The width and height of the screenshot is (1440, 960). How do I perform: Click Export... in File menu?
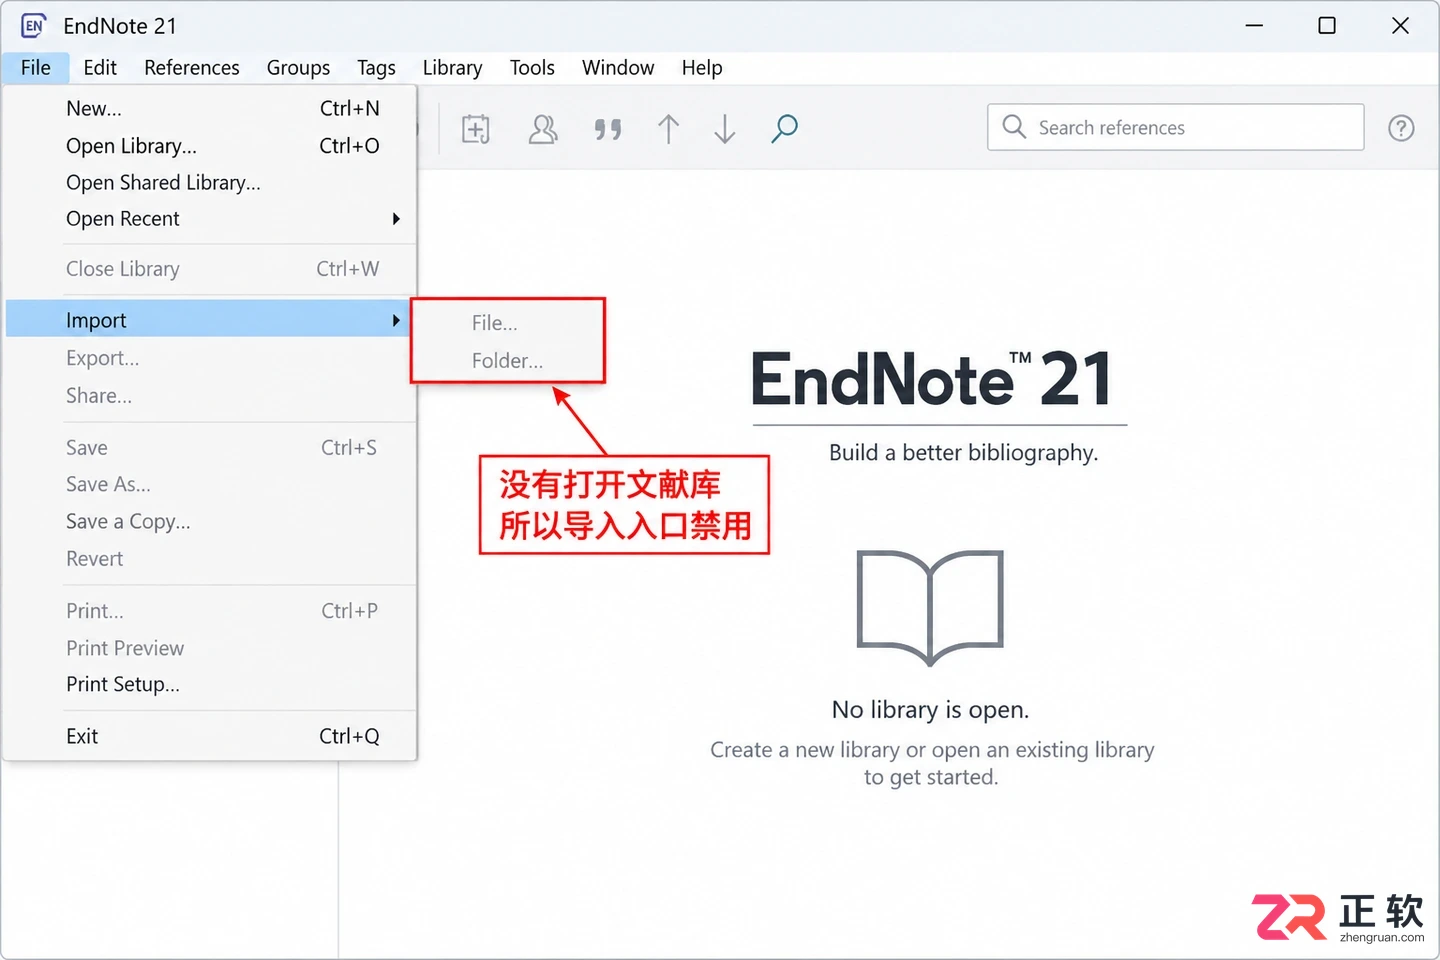(x=210, y=358)
